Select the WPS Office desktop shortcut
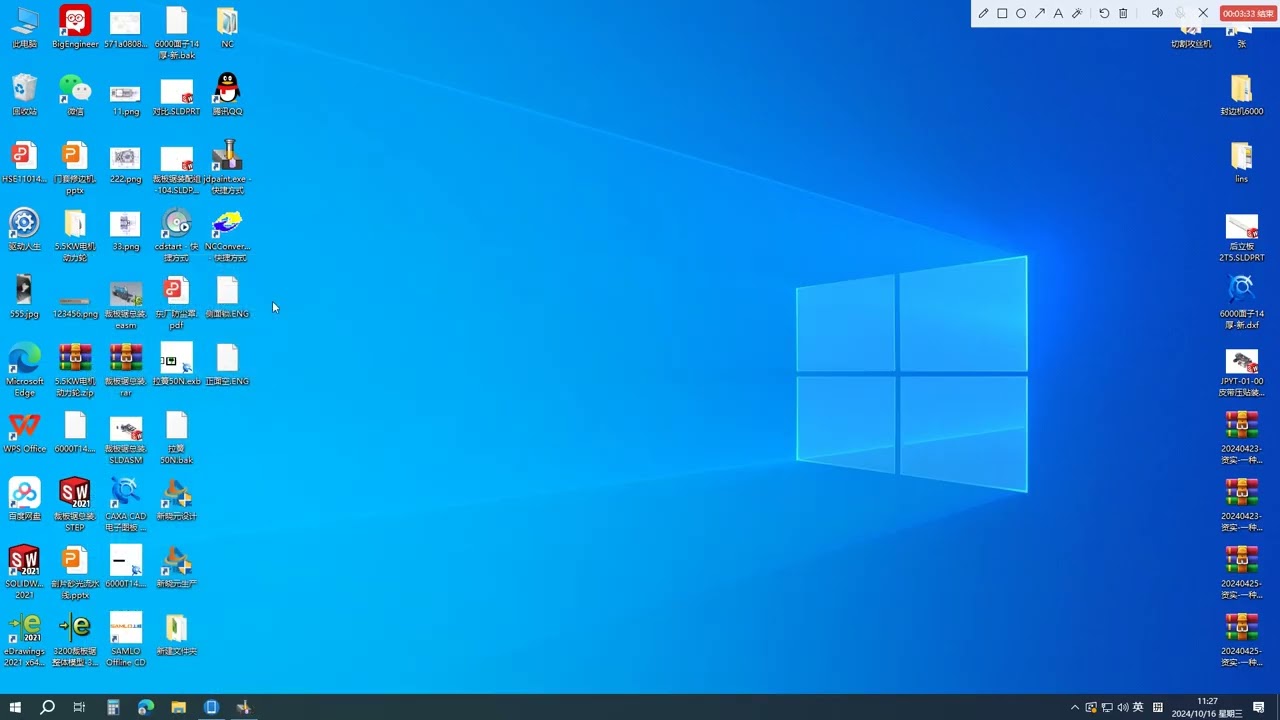This screenshot has width=1280, height=720. tap(25, 433)
